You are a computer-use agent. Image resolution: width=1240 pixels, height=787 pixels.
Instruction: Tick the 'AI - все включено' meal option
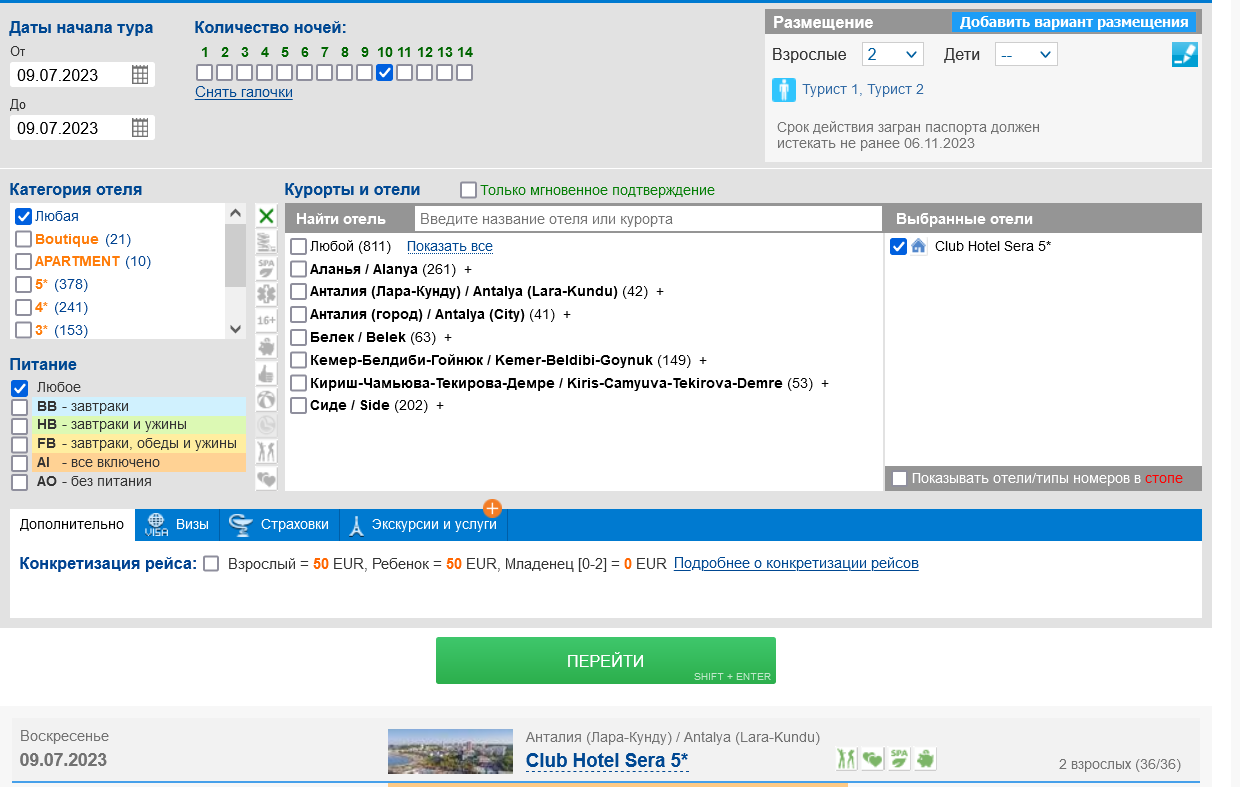click(20, 463)
